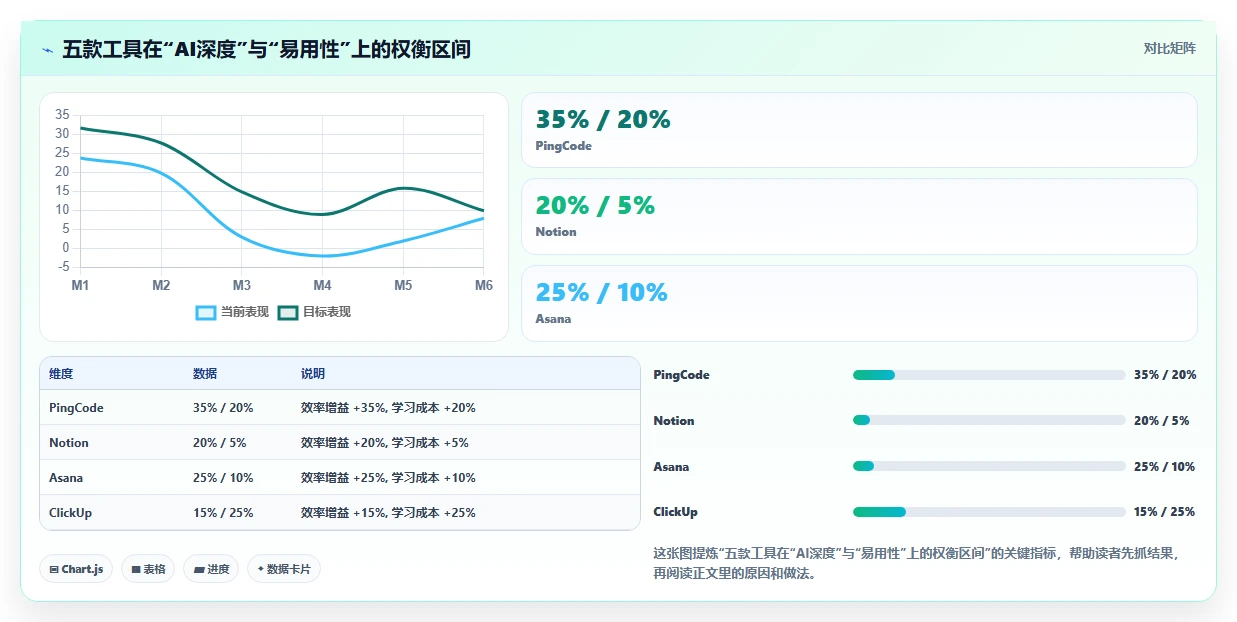Viewport: 1237px width, 622px height.
Task: Click the M2 axis label on chart
Action: point(161,285)
